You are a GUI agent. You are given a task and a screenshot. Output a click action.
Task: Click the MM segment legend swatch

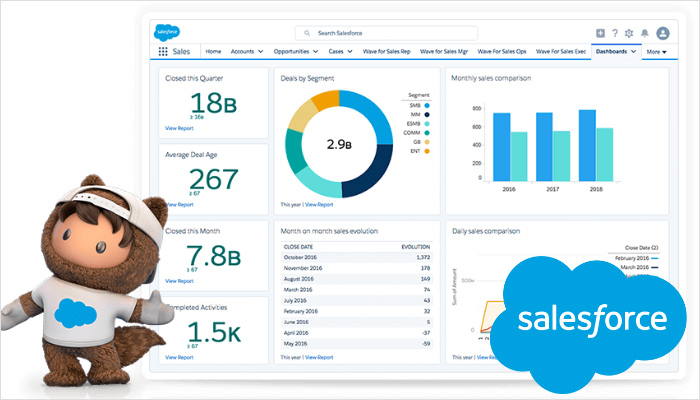point(427,115)
